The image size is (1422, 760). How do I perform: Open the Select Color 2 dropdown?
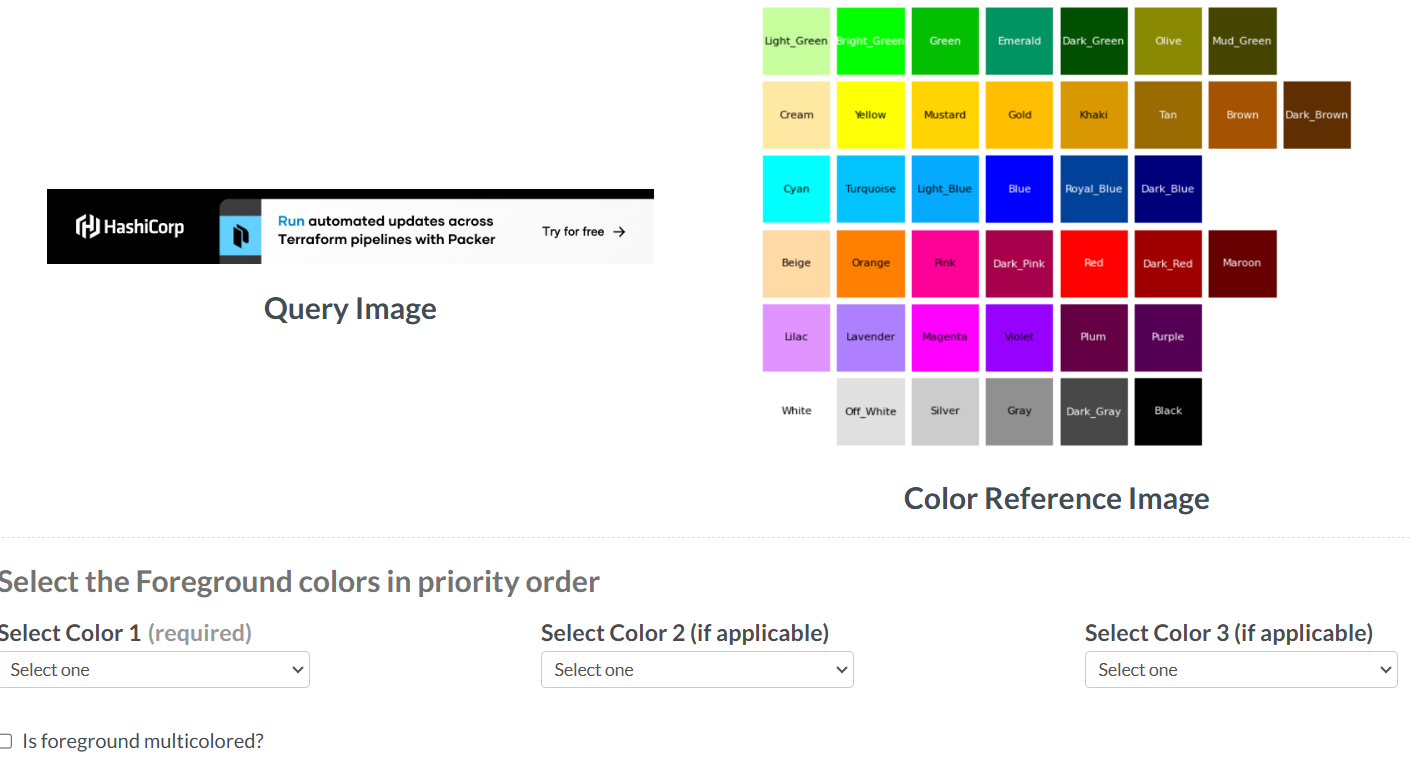click(x=697, y=670)
